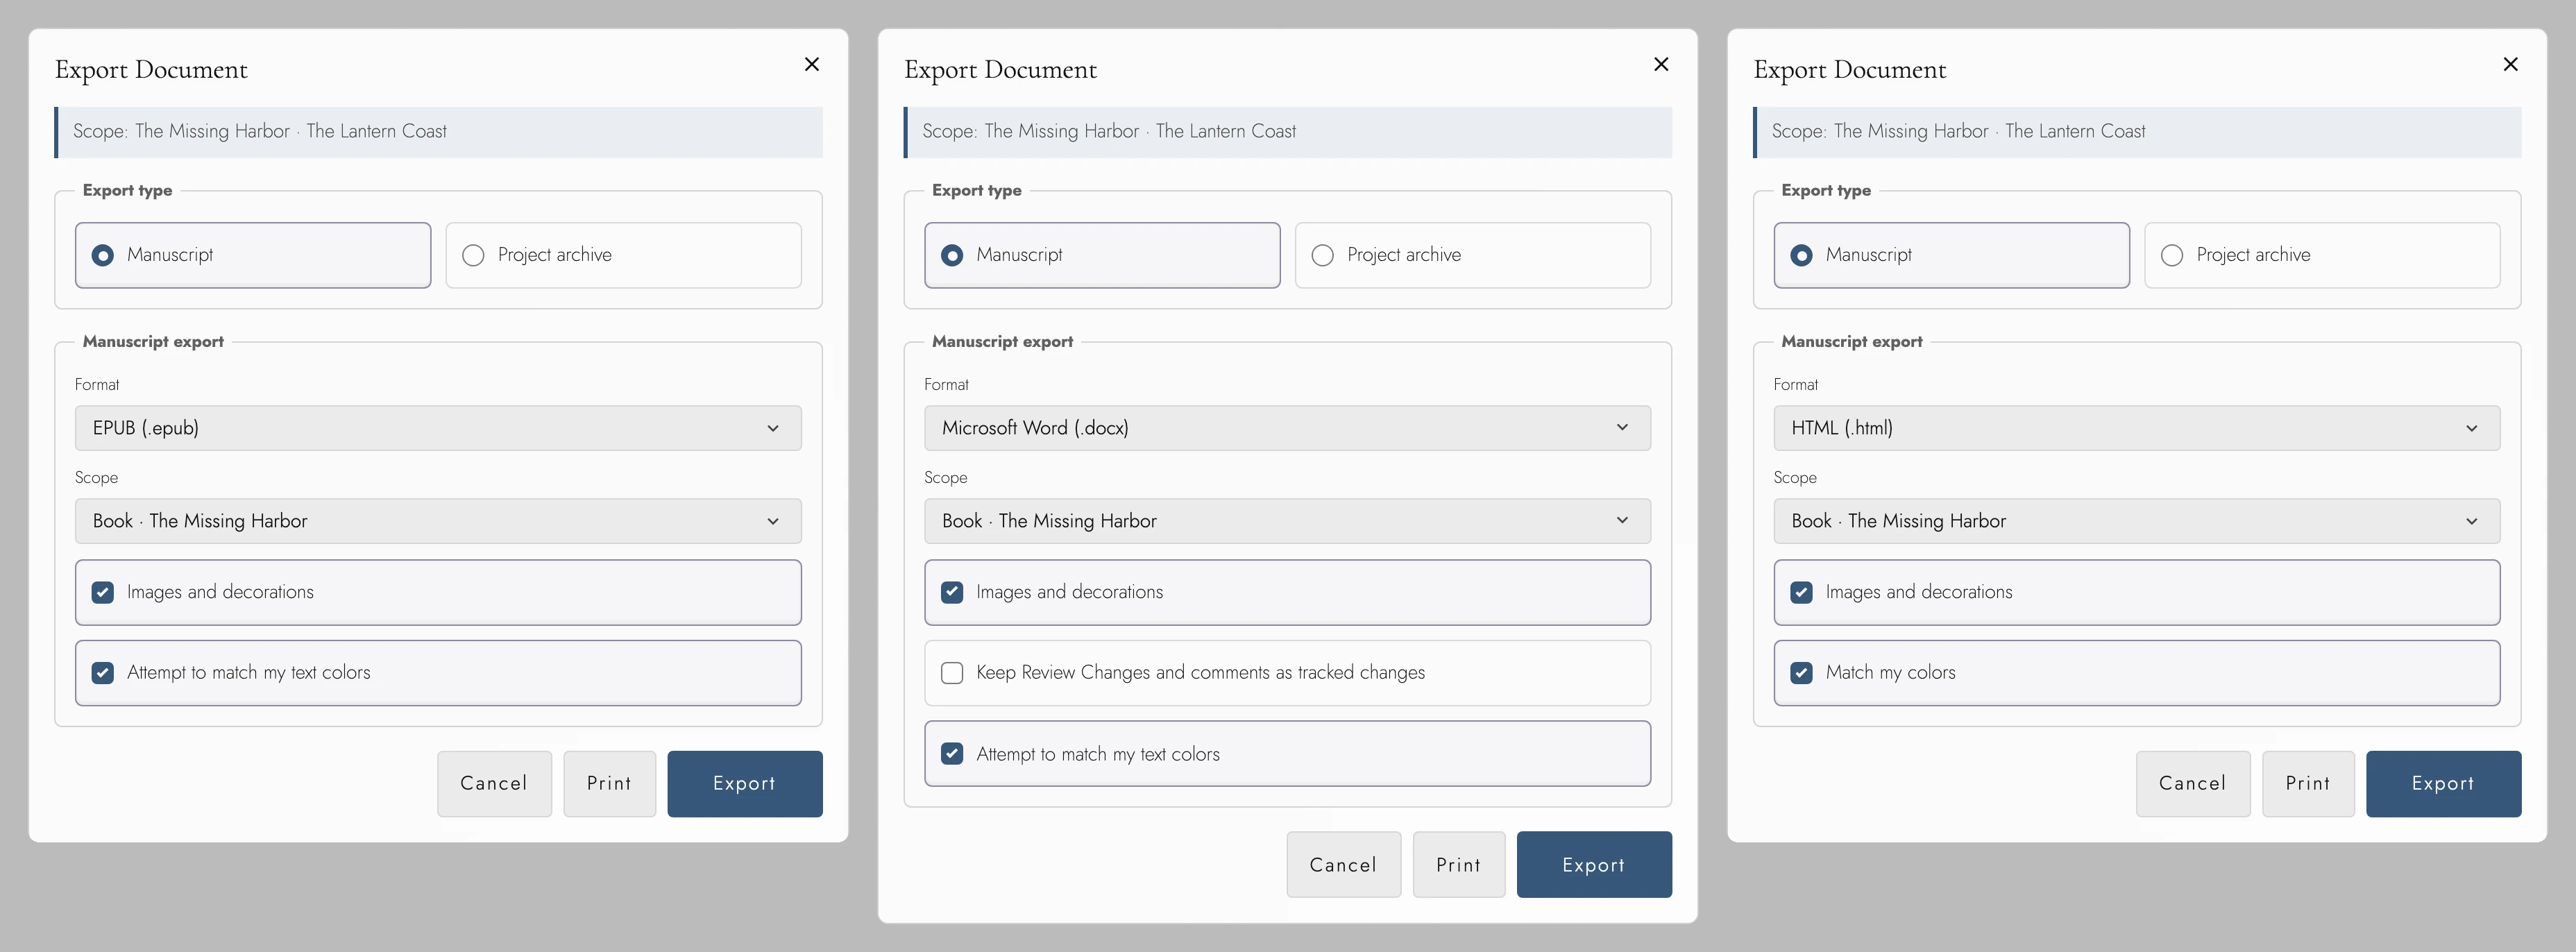Click Cancel in the Word dialog
The width and height of the screenshot is (2576, 952).
point(1343,865)
